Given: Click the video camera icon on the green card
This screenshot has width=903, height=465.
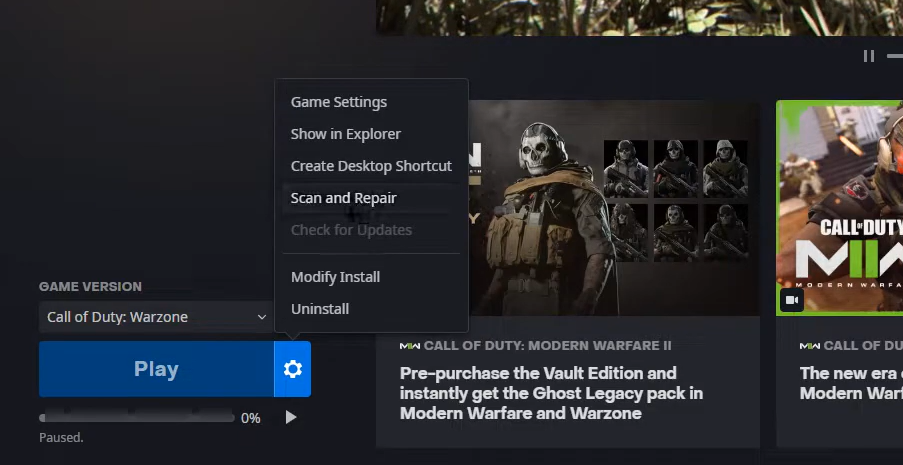Looking at the screenshot, I should [x=792, y=300].
